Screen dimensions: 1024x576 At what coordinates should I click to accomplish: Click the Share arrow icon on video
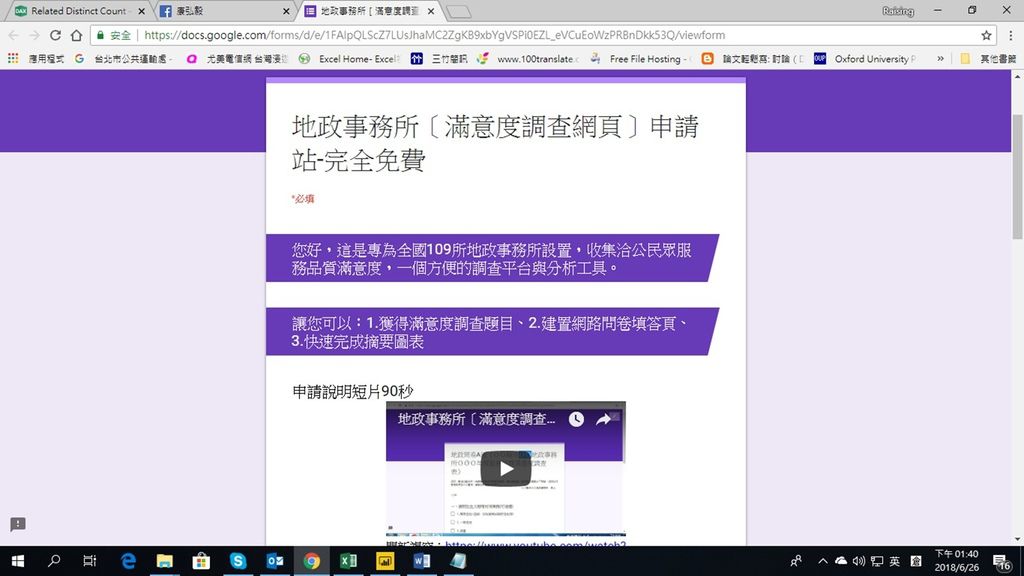(603, 419)
